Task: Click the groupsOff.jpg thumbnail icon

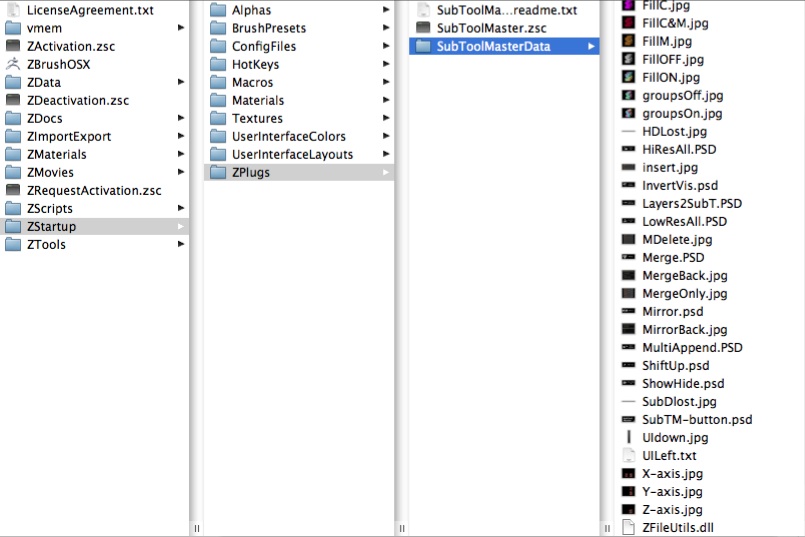Action: point(628,95)
